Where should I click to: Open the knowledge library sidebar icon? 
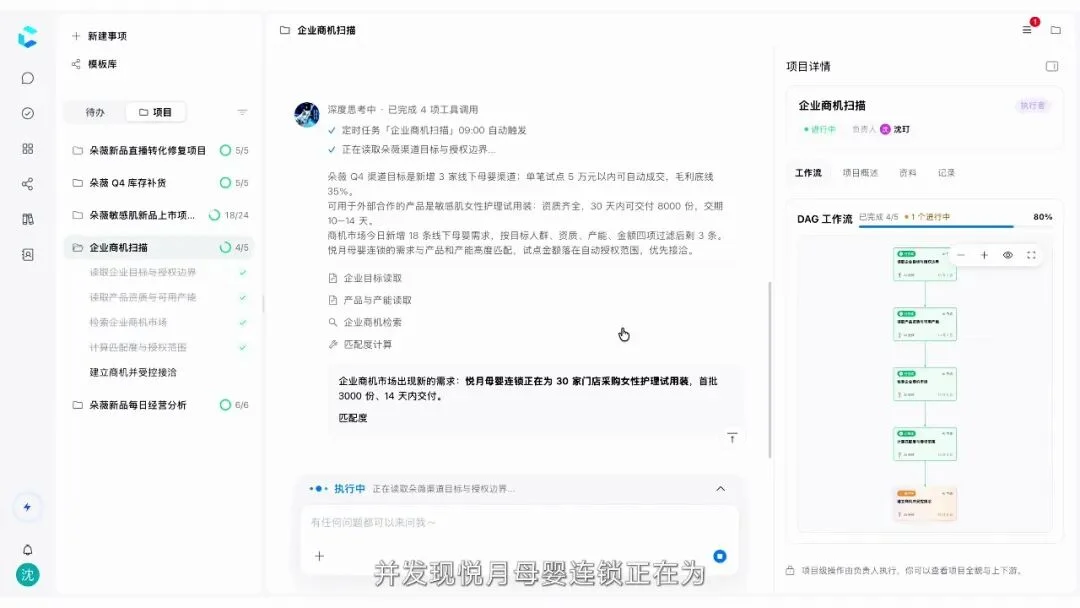28,219
